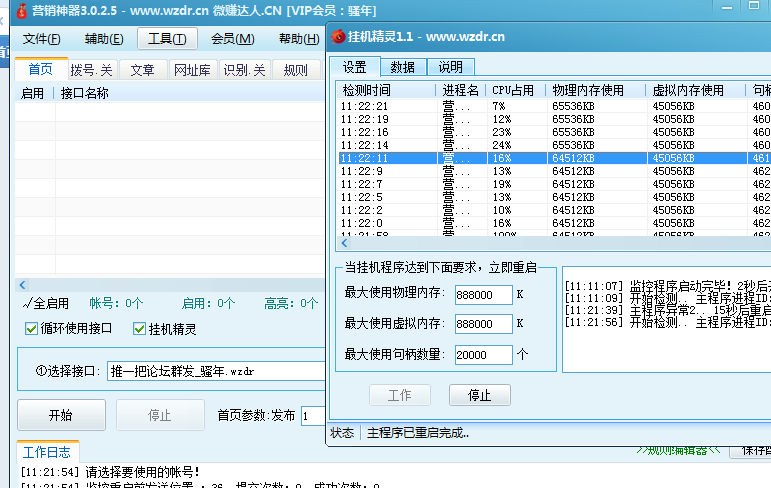Switch to the 拨号.关 tab
Viewport: 771px width, 488px height.
[x=91, y=70]
